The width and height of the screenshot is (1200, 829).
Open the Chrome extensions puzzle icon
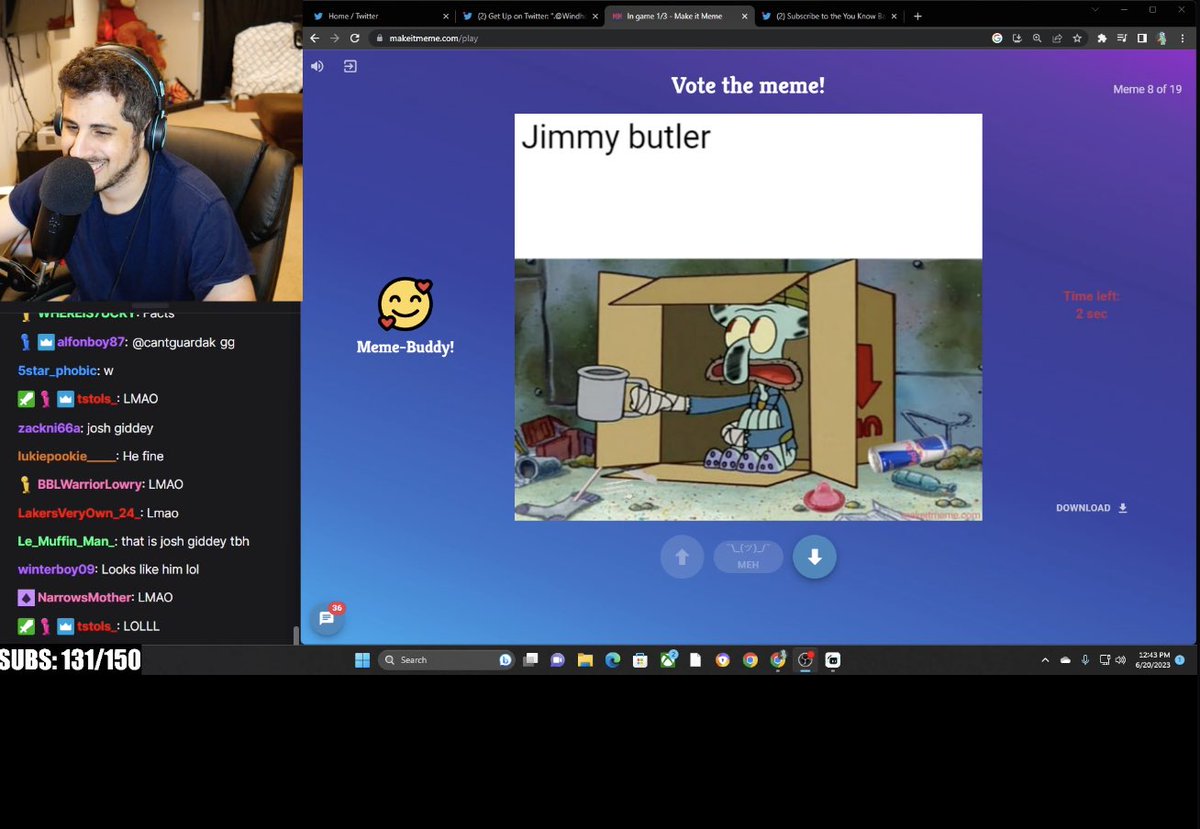click(1102, 38)
